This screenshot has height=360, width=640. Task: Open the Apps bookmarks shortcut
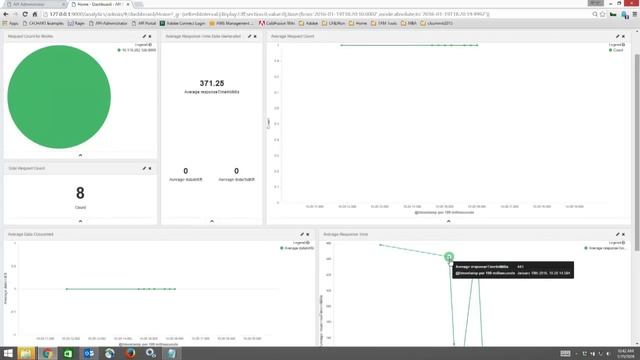point(11,23)
